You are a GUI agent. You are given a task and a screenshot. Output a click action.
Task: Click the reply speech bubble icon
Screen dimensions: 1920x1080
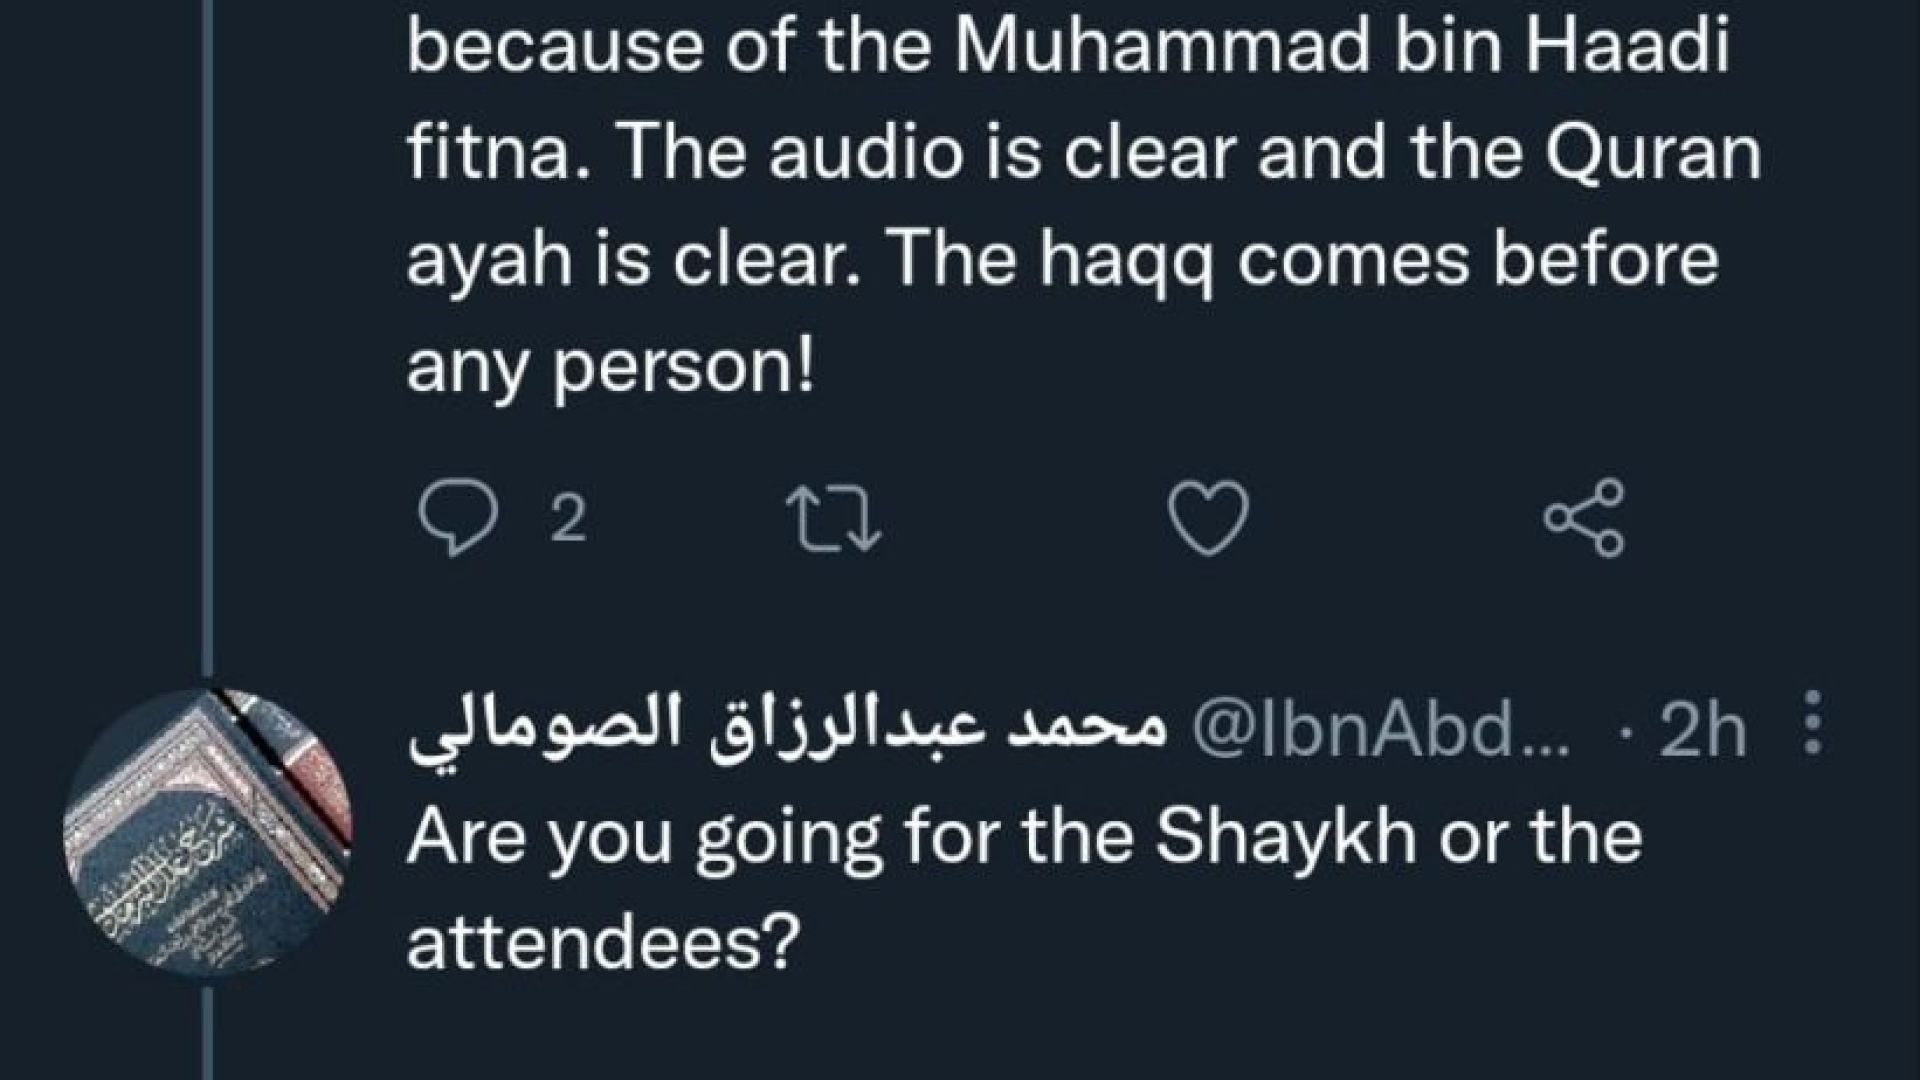[x=458, y=520]
